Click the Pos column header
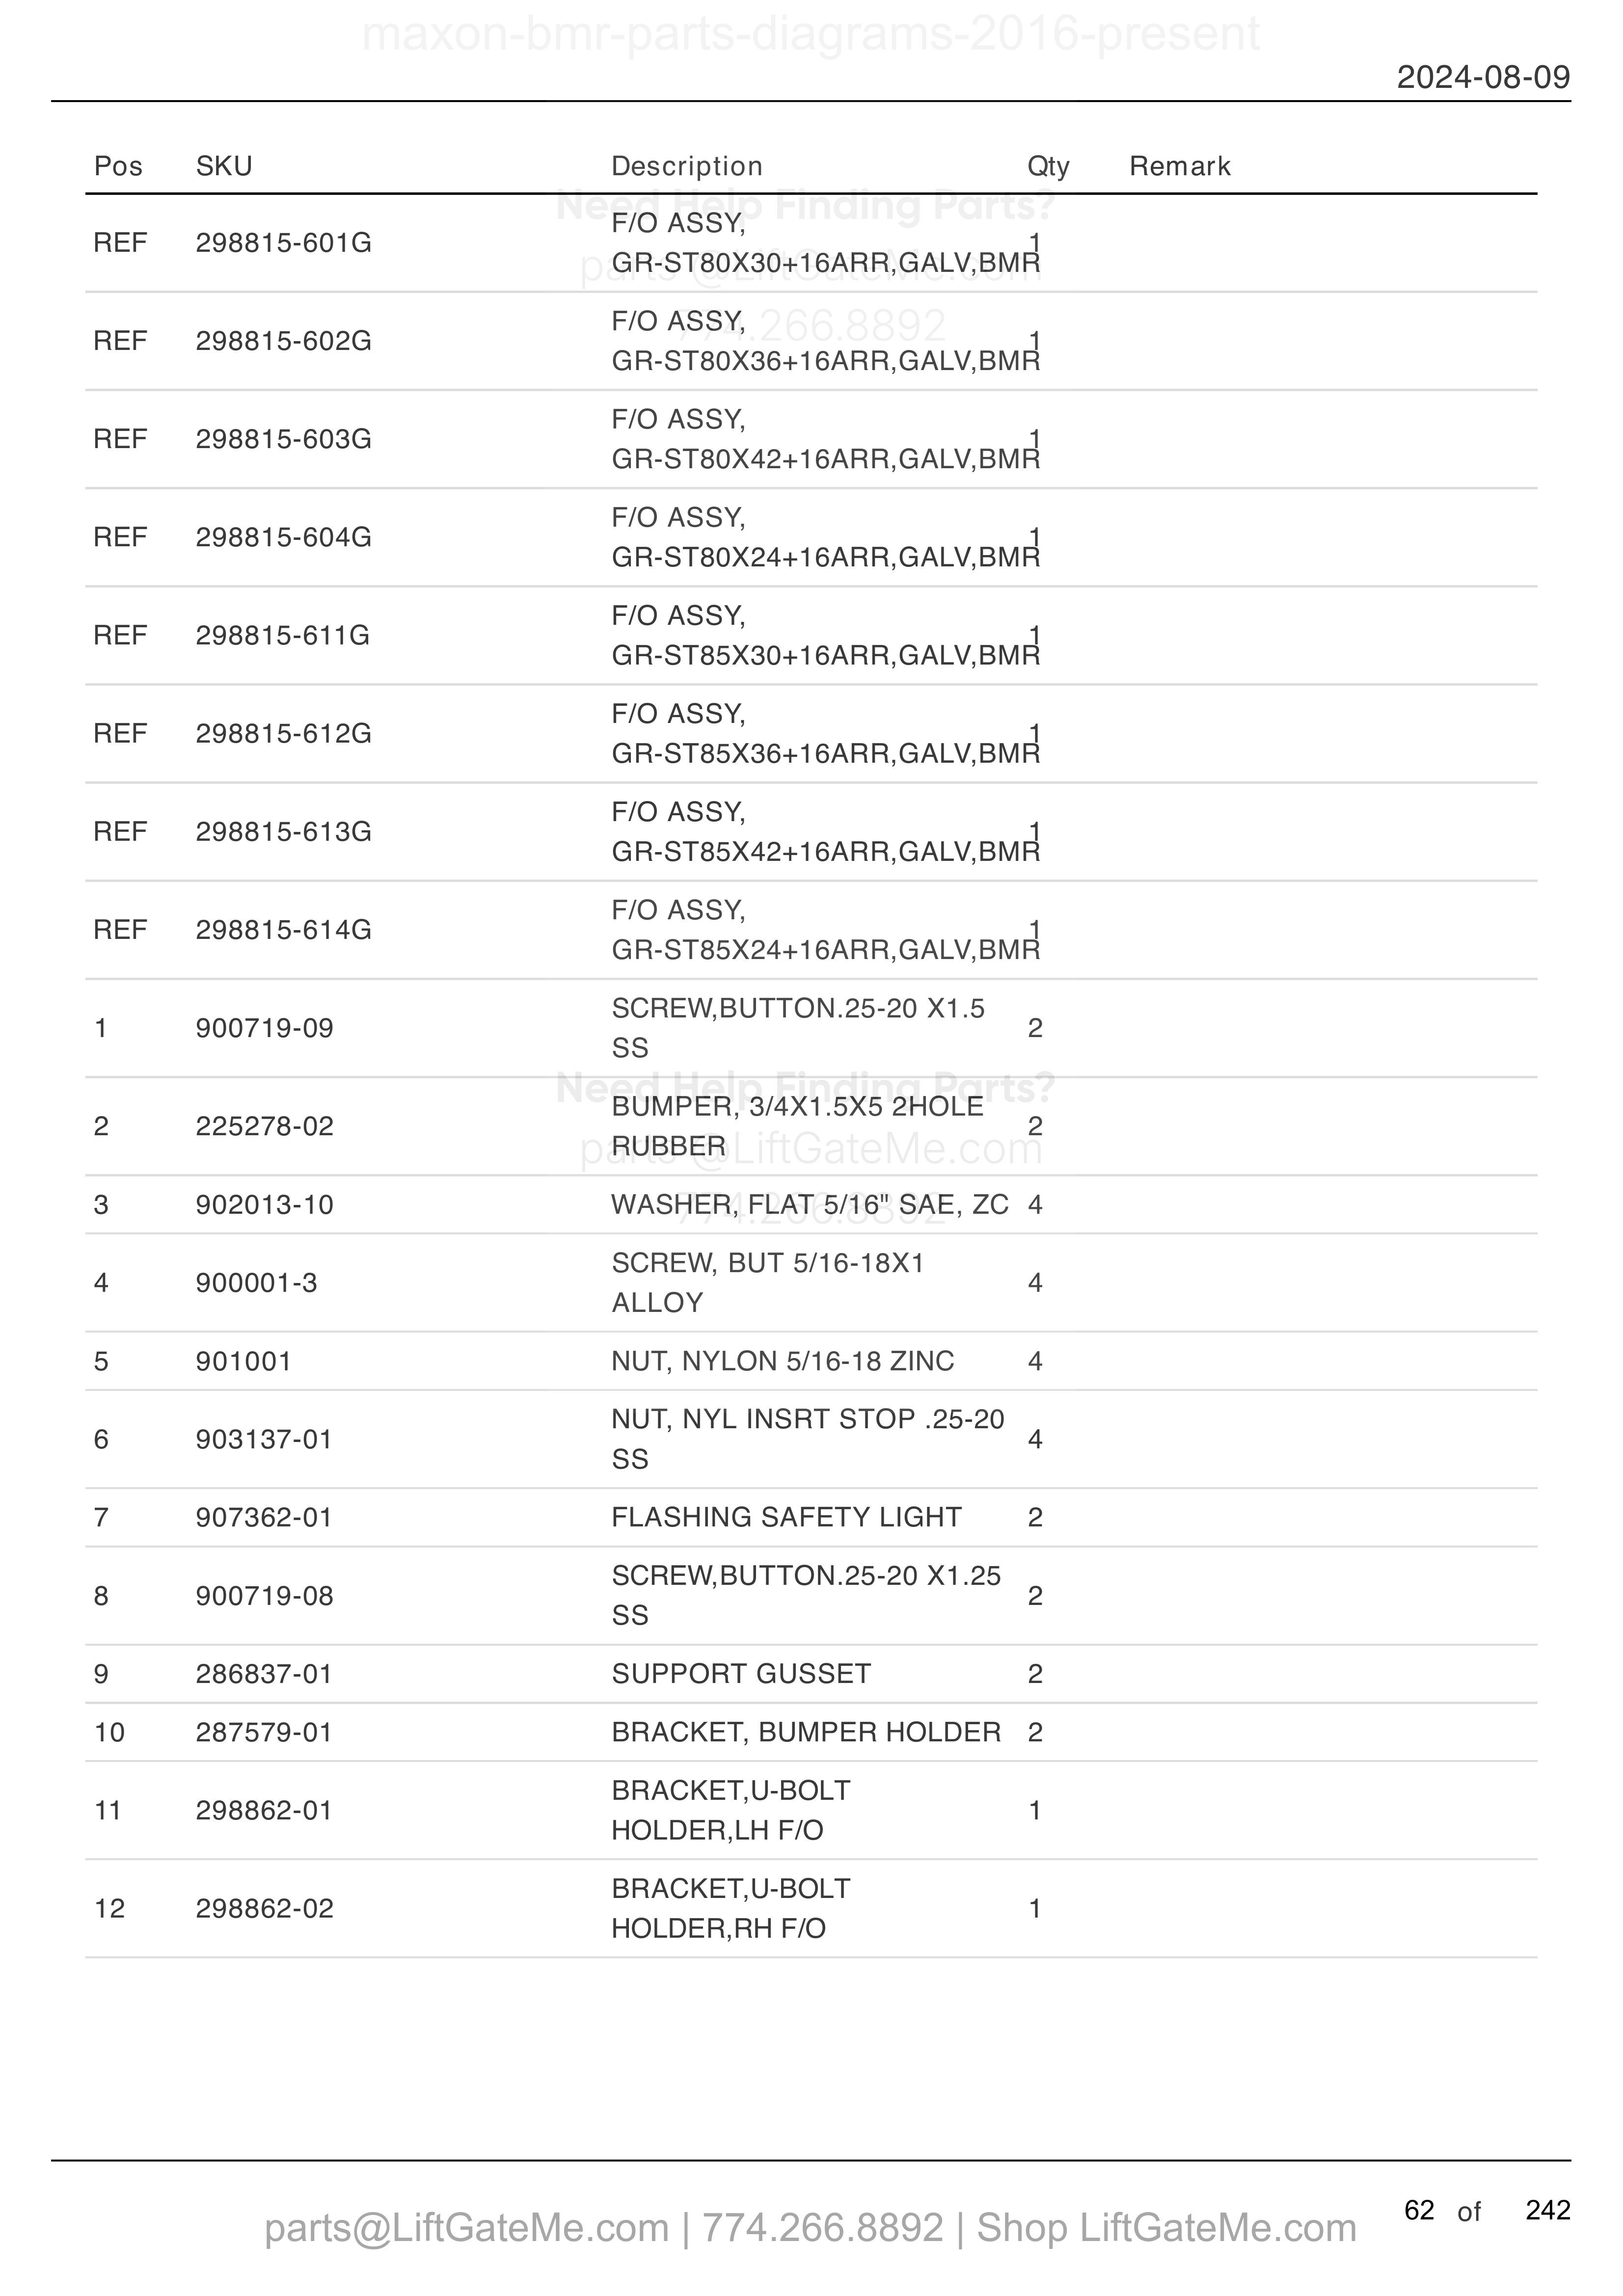 tap(118, 166)
